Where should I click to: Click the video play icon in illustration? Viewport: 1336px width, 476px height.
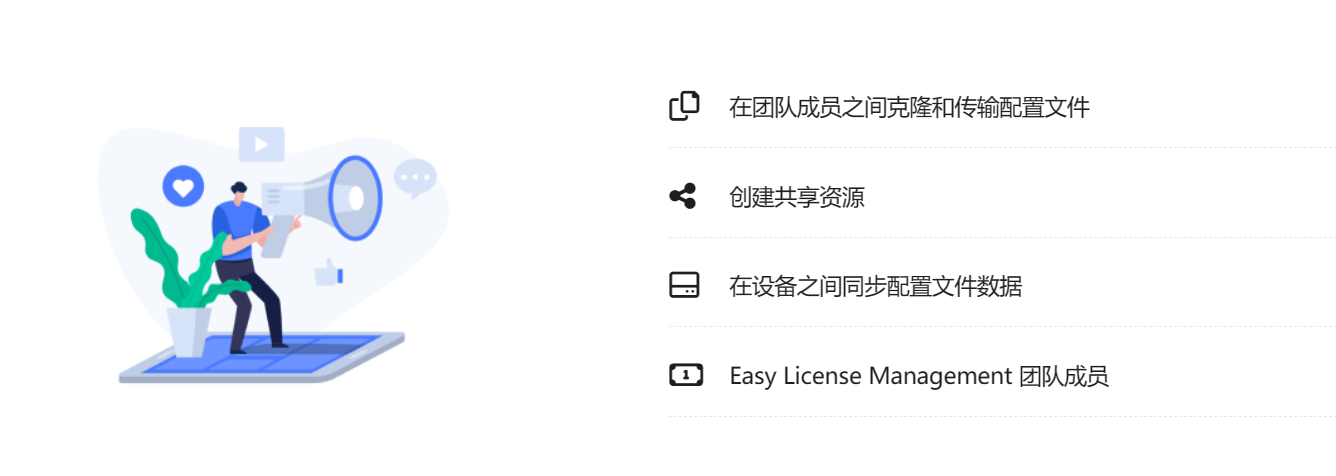click(261, 144)
